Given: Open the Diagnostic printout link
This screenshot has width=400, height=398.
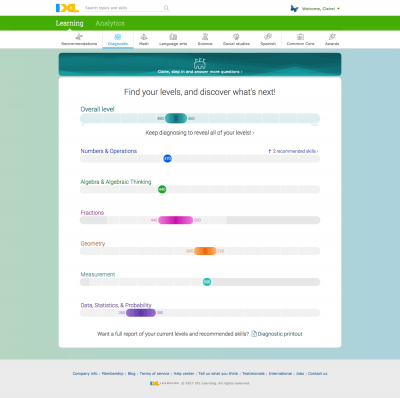Looking at the screenshot, I should (x=280, y=334).
